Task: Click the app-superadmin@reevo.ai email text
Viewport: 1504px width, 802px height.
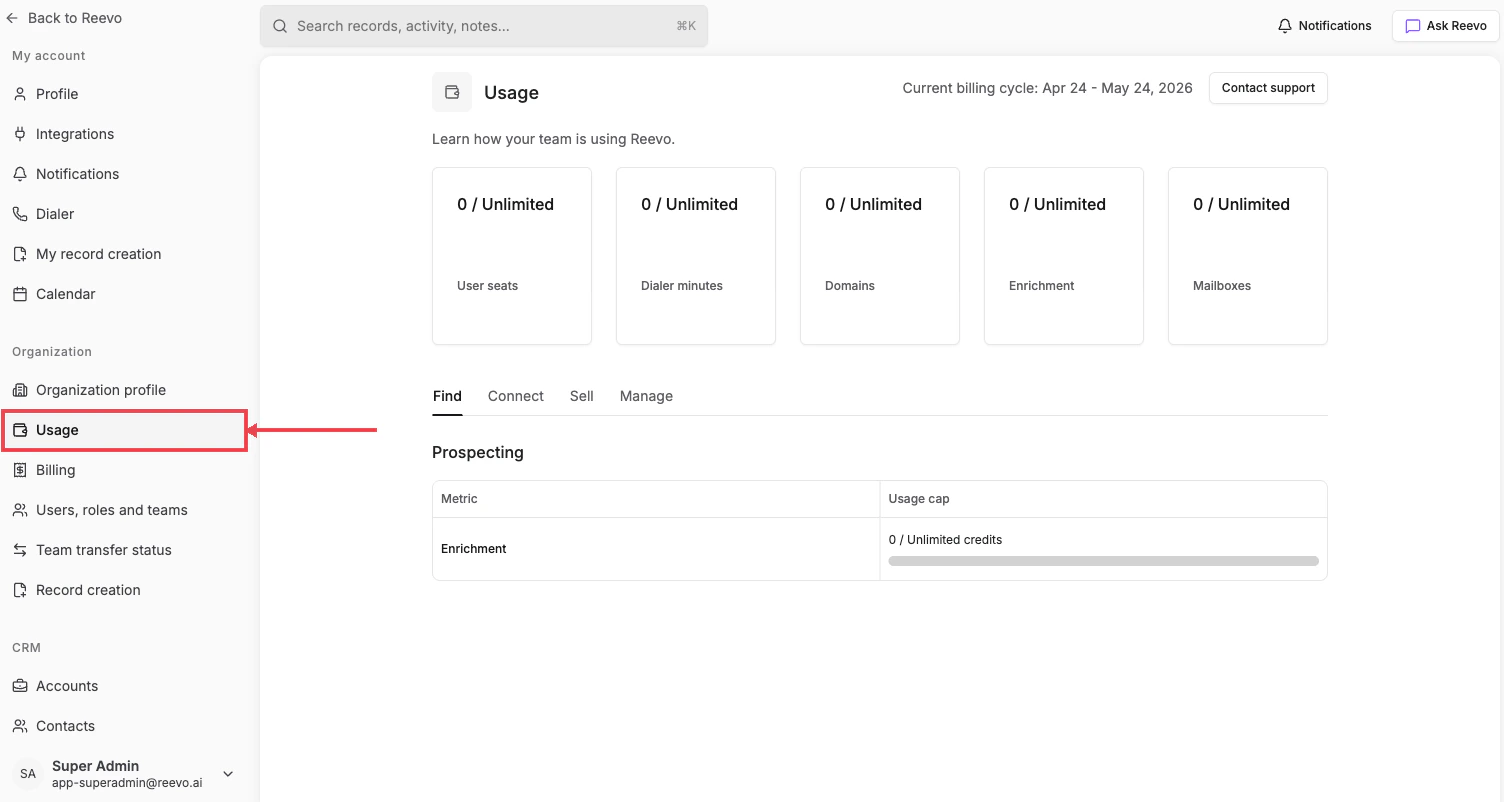Action: [x=127, y=783]
